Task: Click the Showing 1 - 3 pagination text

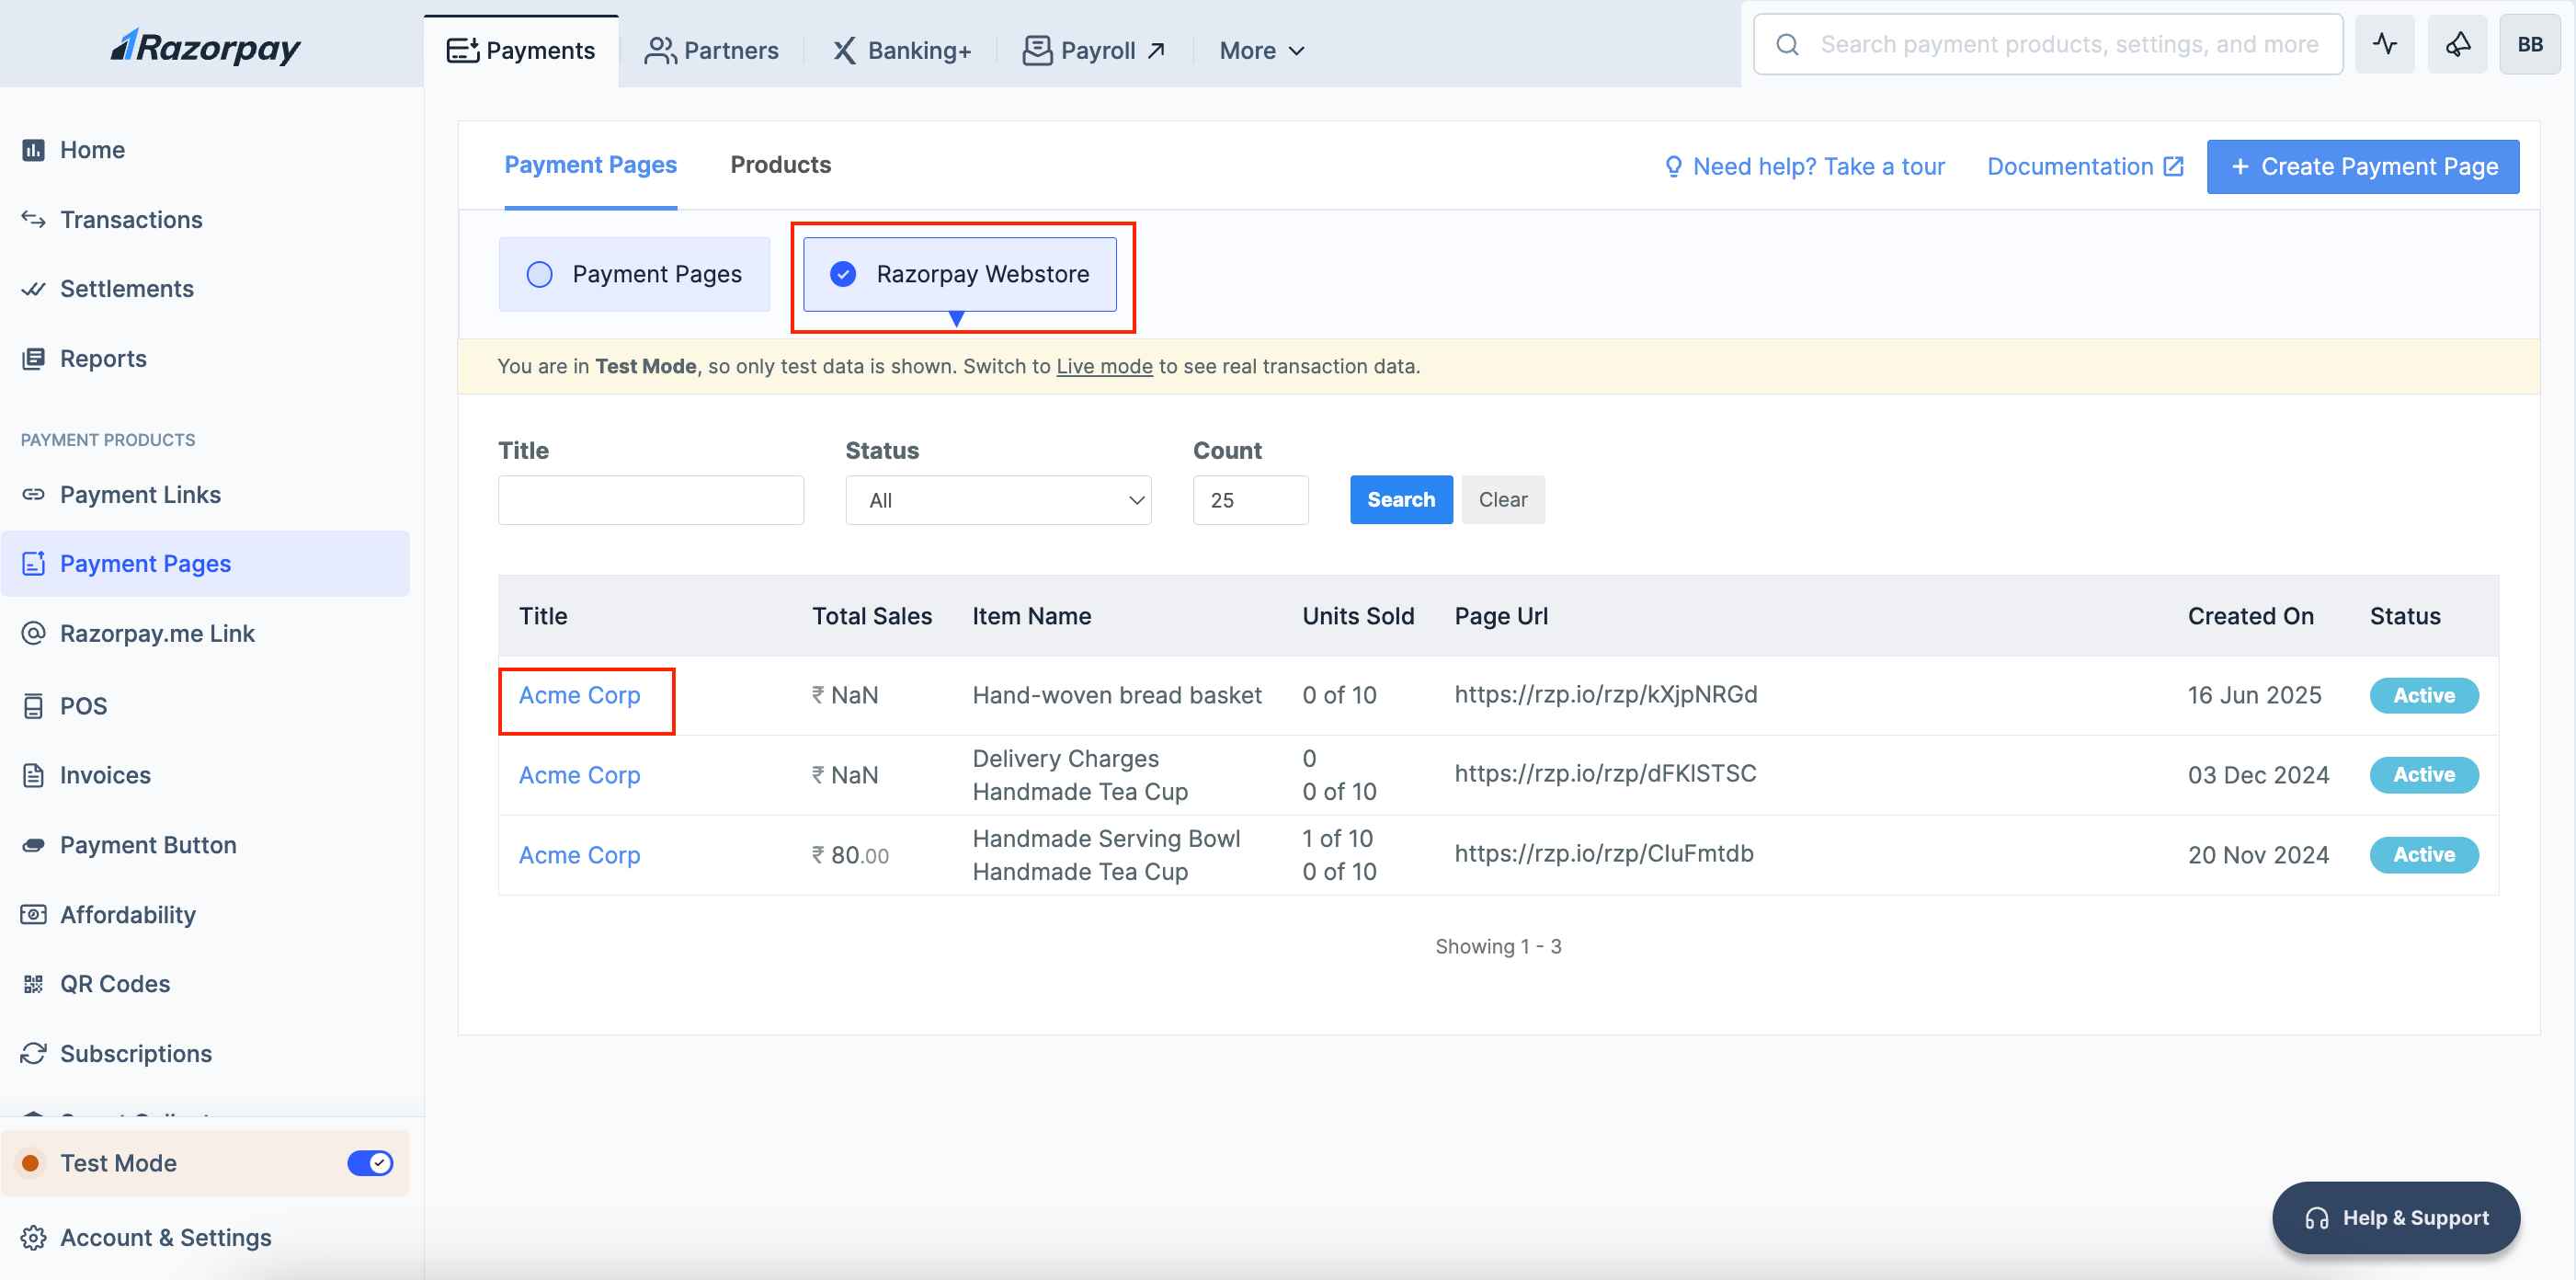Action: pyautogui.click(x=1498, y=946)
